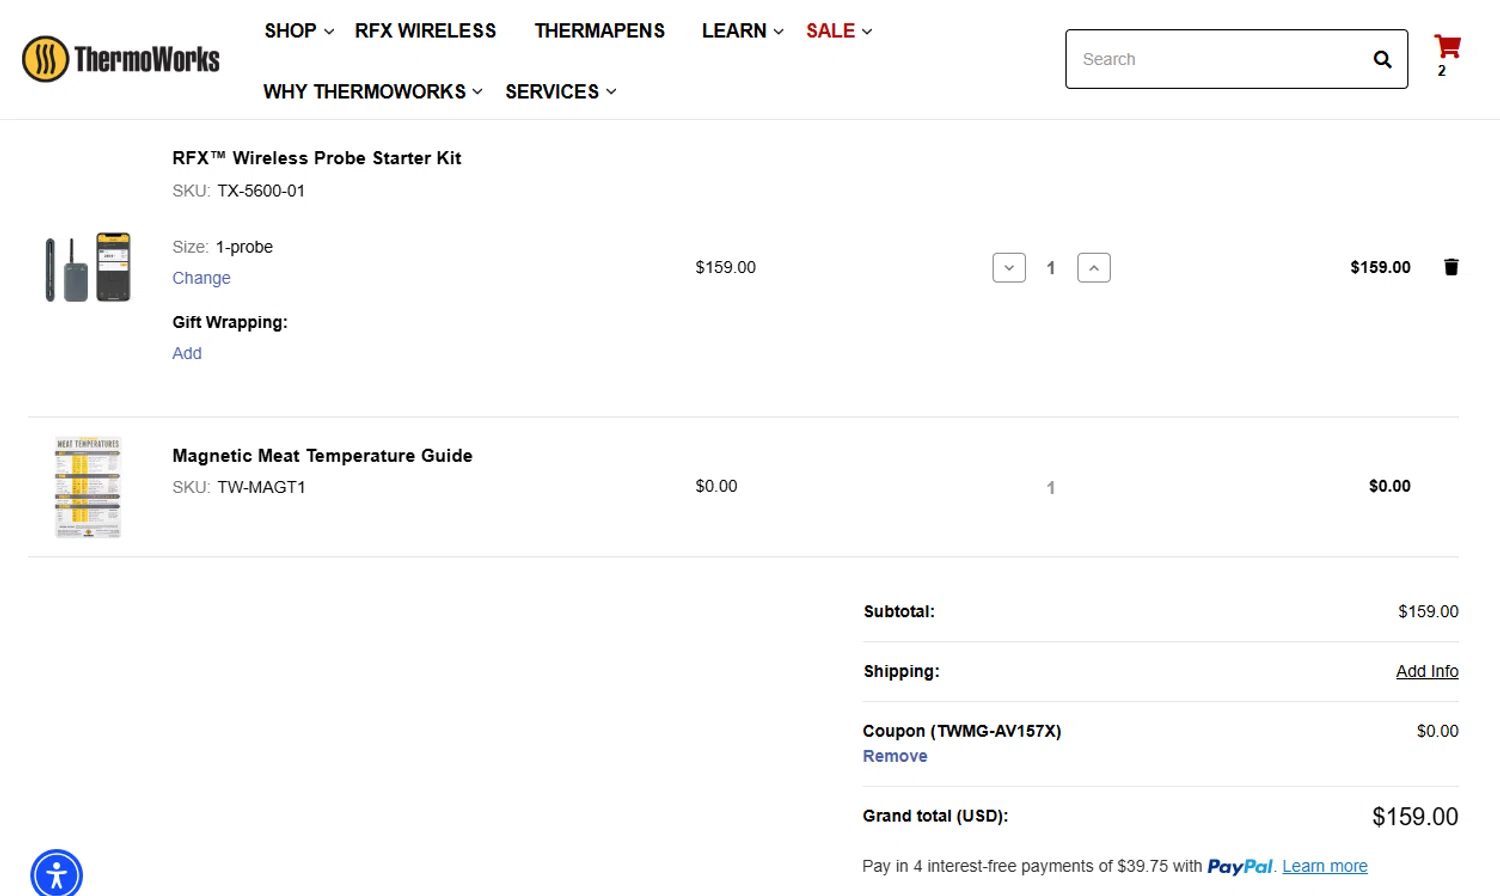The width and height of the screenshot is (1500, 896).
Task: Open the accessibility options button
Action: 56,874
